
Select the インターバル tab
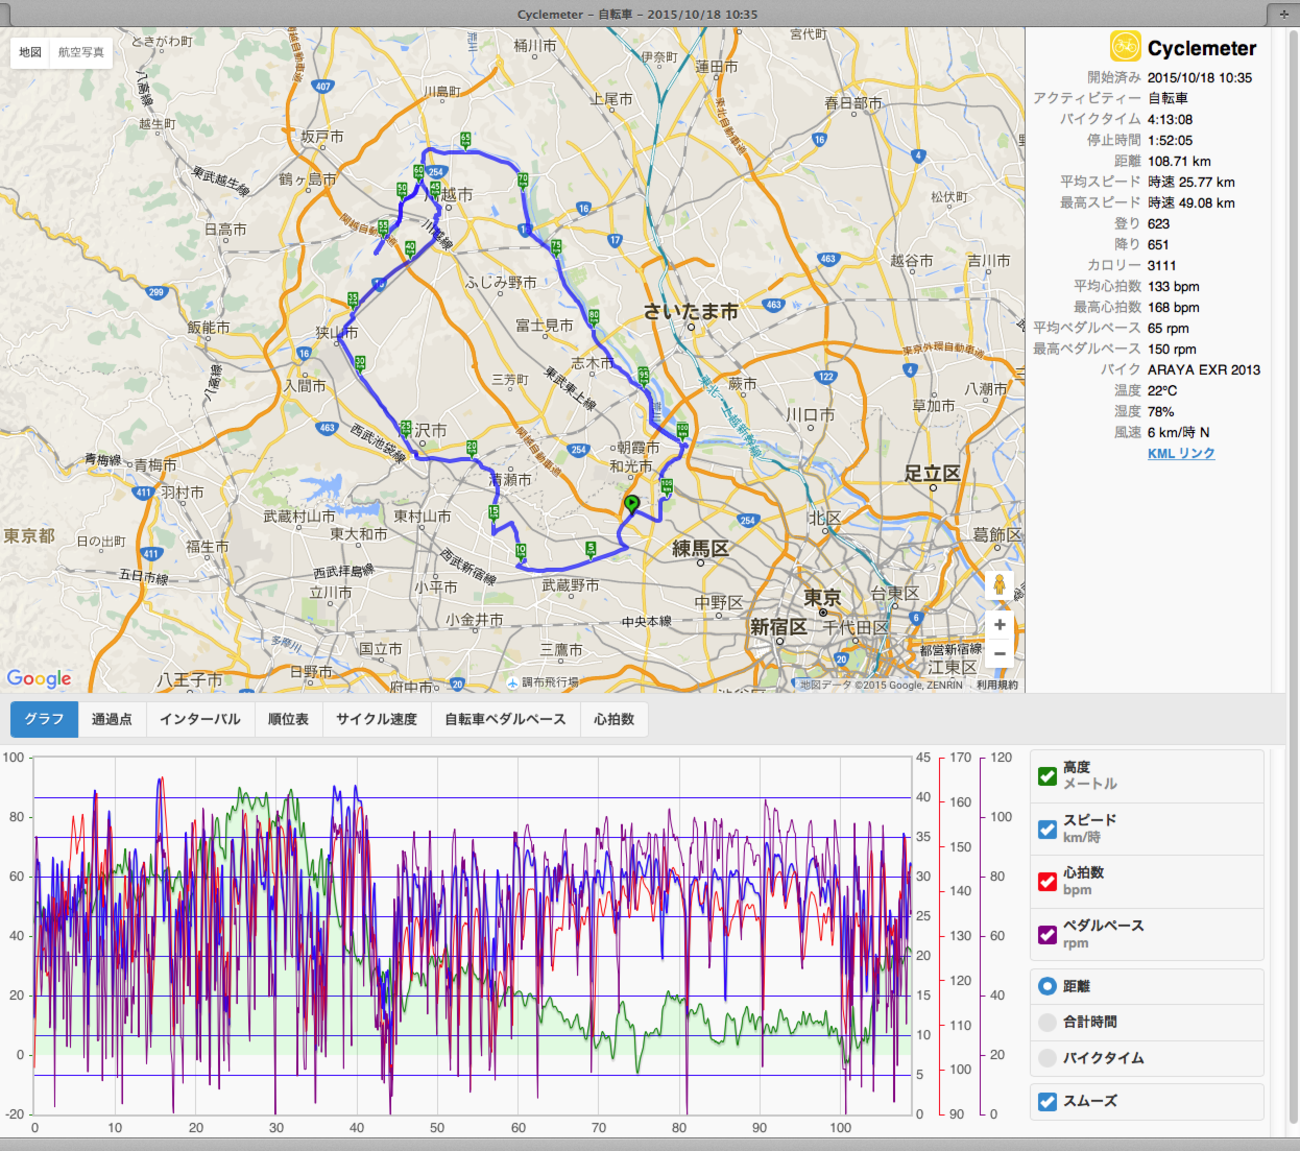pos(200,719)
